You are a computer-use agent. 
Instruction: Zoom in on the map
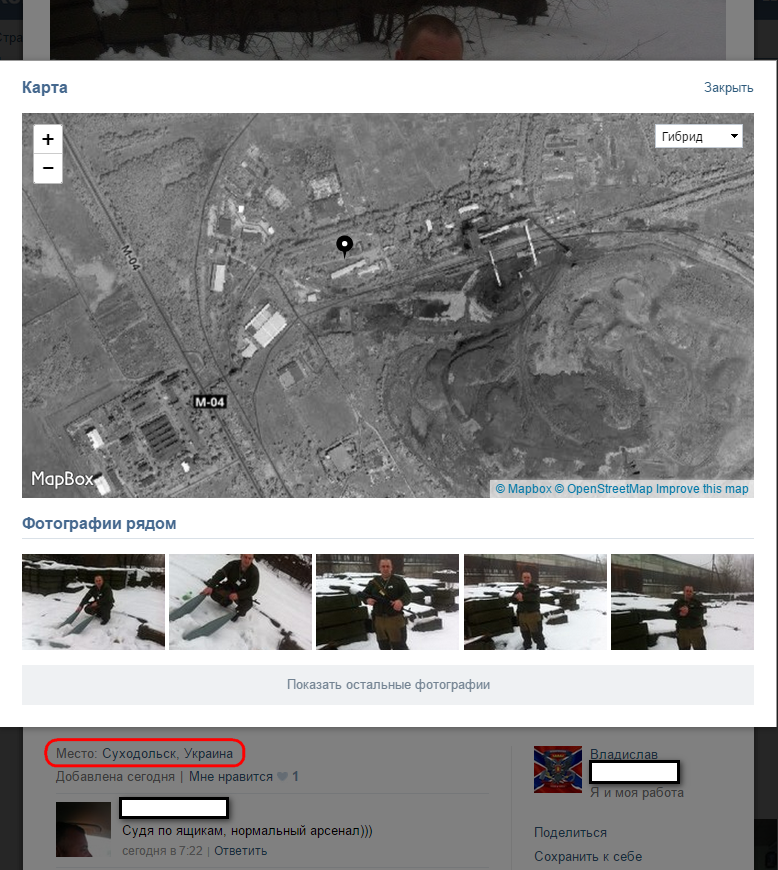pyautogui.click(x=48, y=139)
